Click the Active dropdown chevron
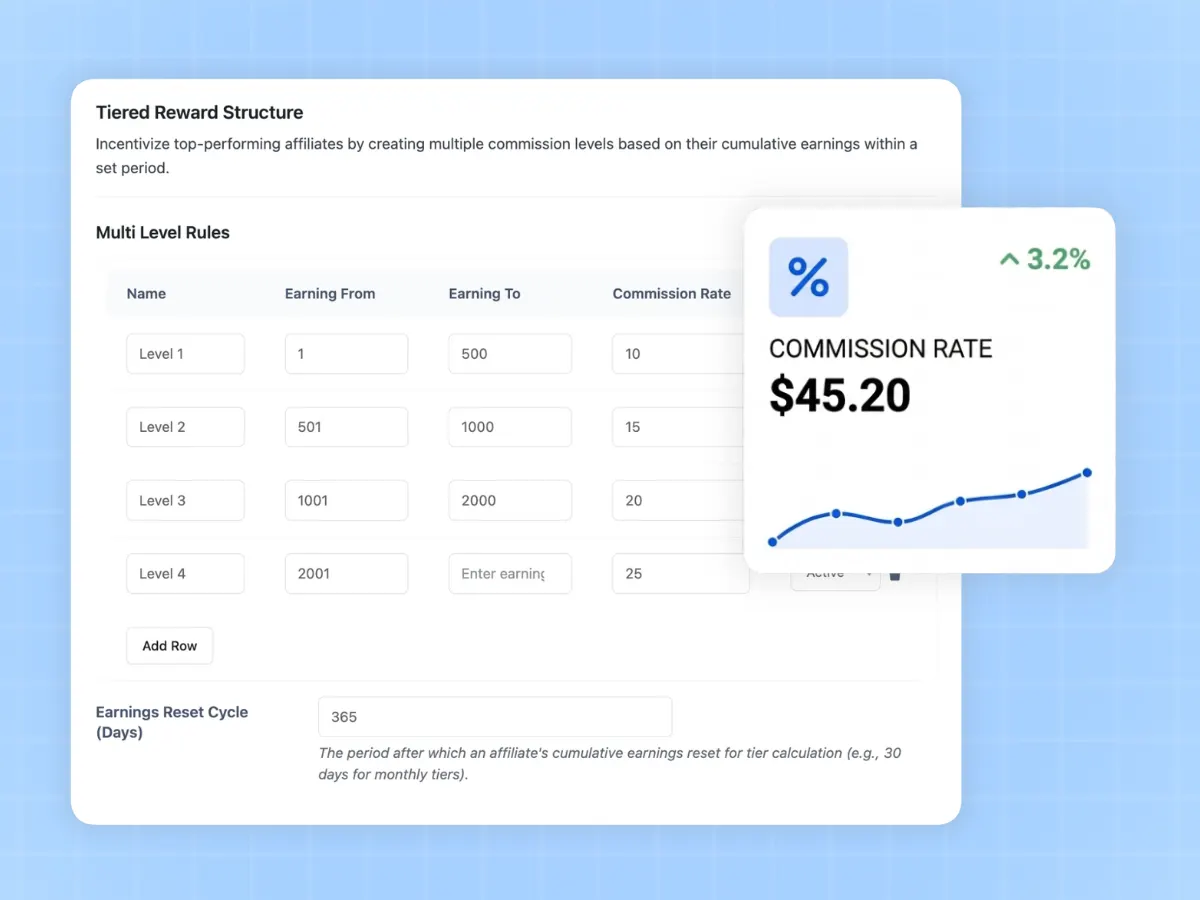The height and width of the screenshot is (900, 1200). tap(868, 573)
